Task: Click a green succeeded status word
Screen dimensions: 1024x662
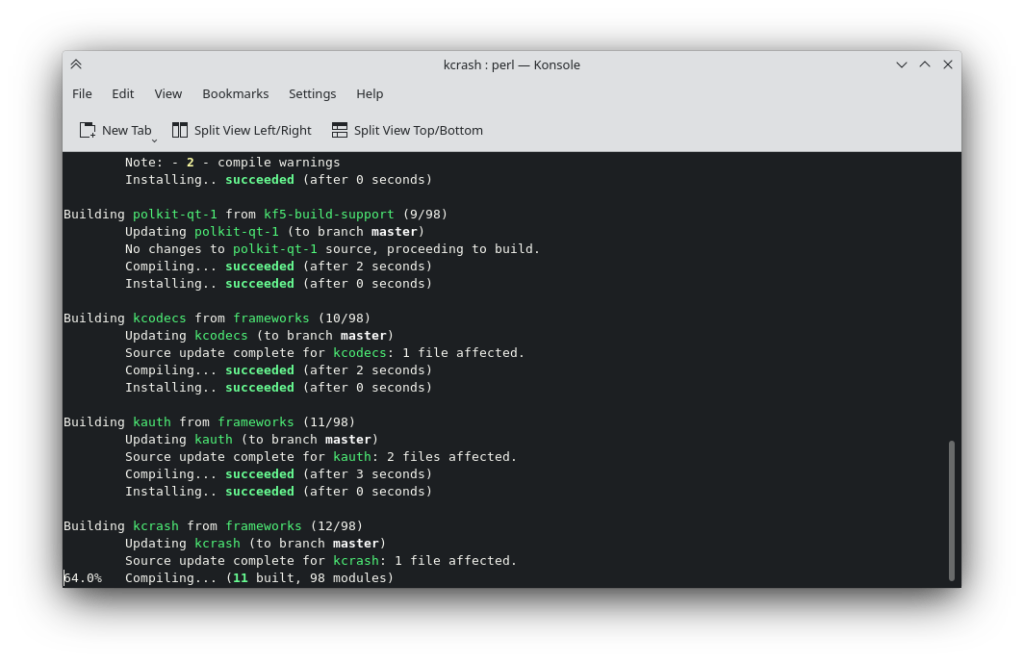Action: coord(259,266)
